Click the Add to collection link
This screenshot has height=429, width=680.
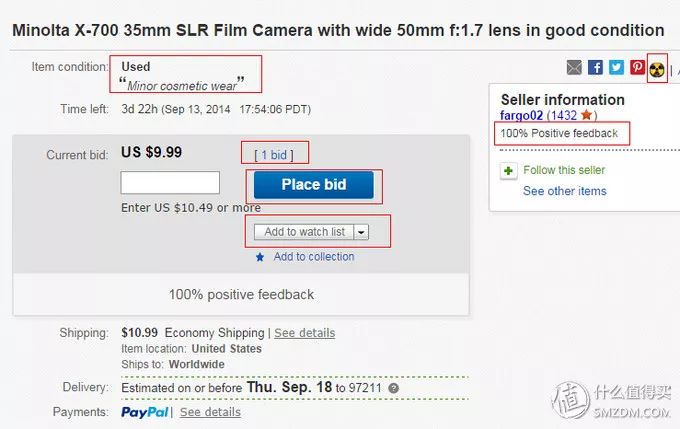tap(314, 257)
